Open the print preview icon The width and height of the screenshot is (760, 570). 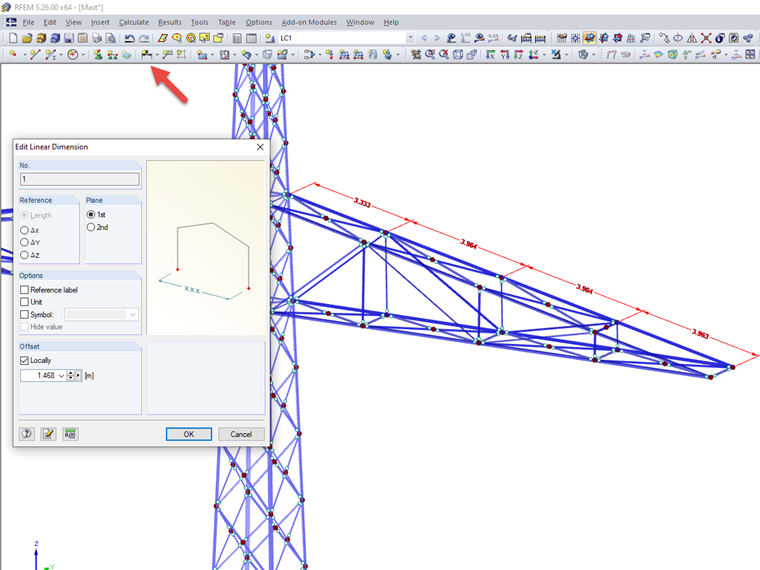[111, 38]
